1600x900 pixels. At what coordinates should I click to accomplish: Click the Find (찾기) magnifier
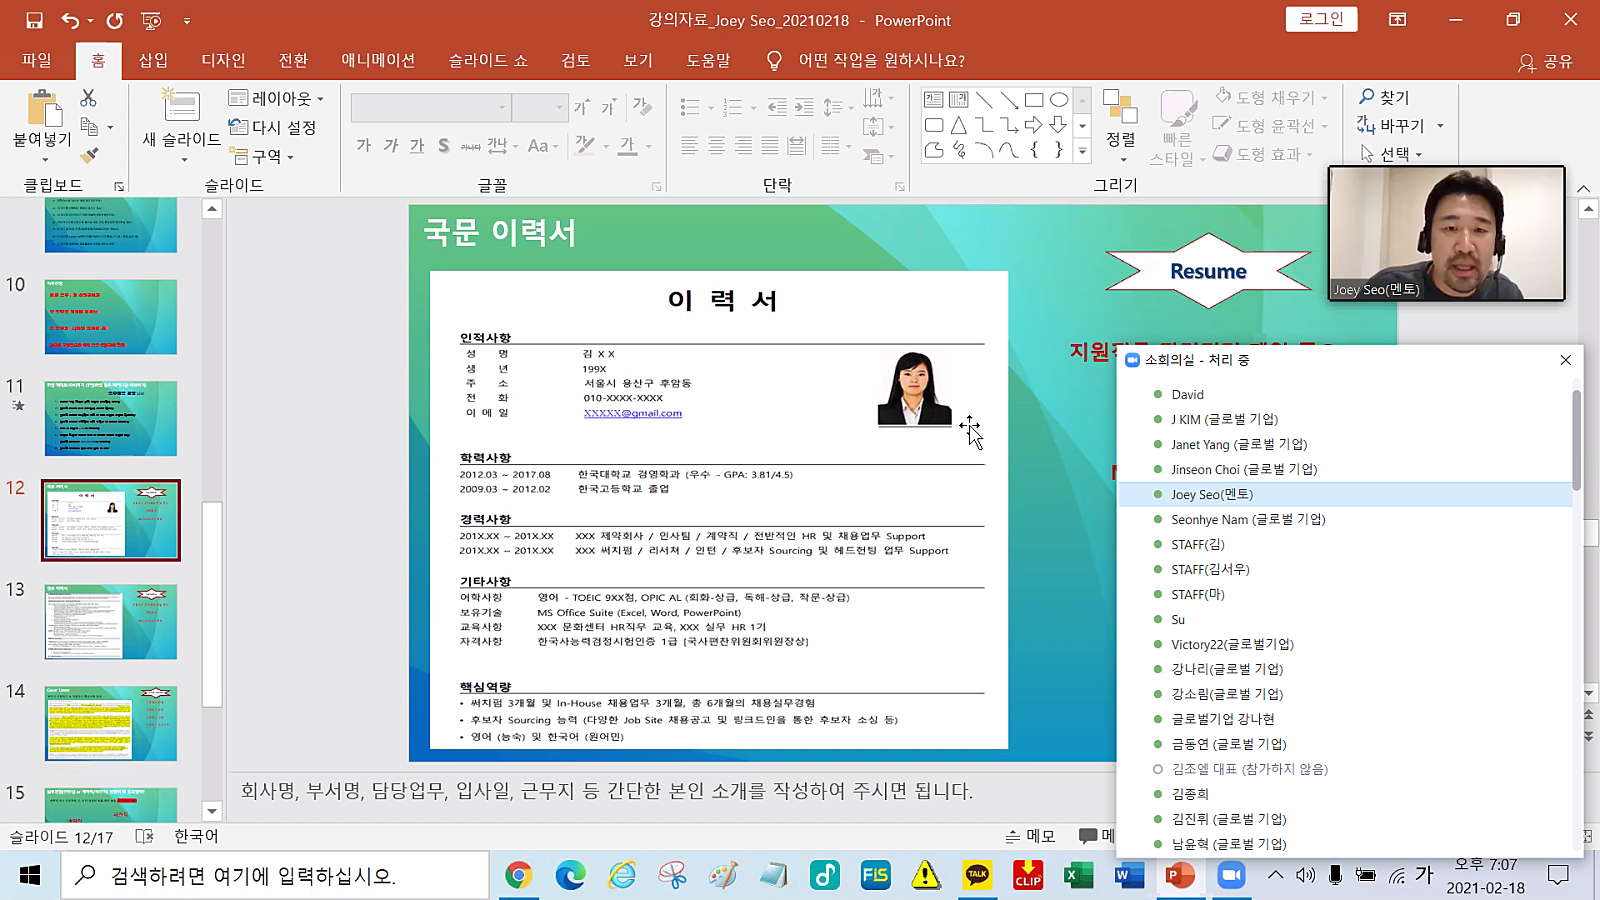[1384, 97]
